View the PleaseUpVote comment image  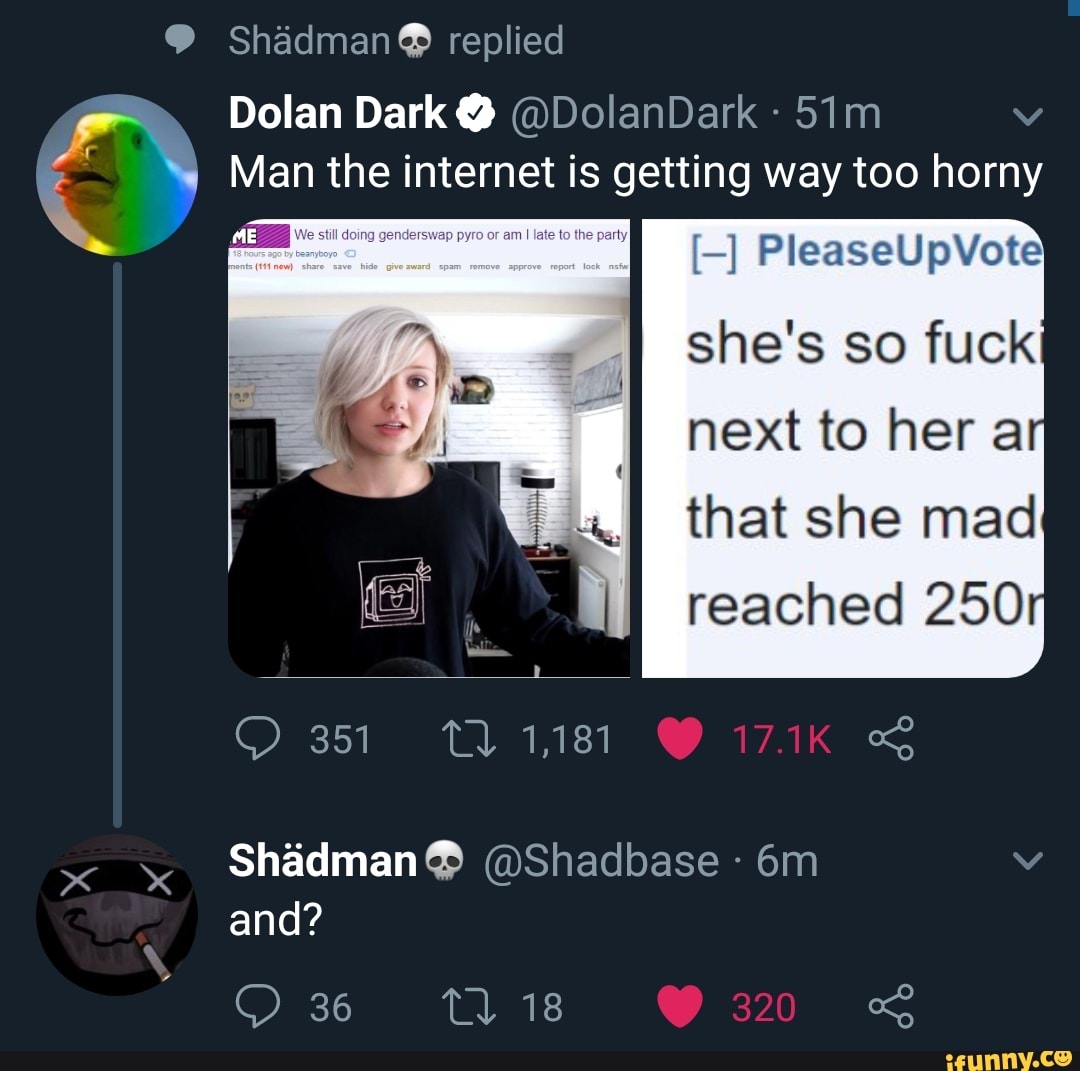[x=842, y=448]
